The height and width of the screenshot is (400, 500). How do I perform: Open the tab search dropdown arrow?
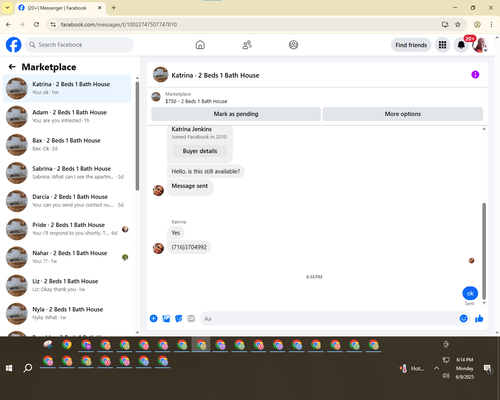7,8
